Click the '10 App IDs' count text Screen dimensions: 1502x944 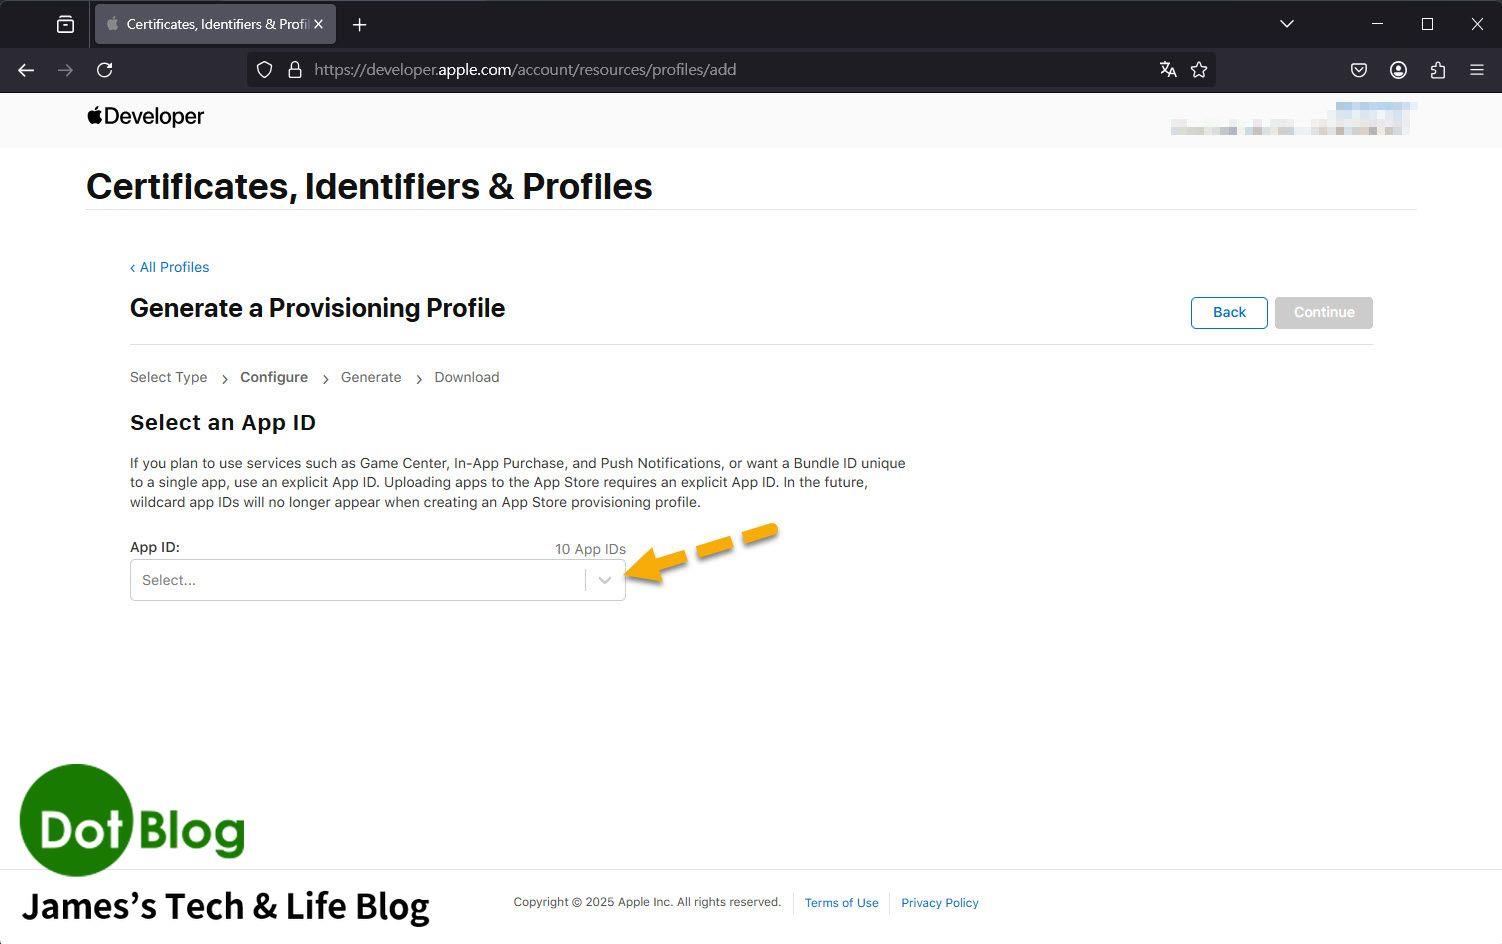pyautogui.click(x=590, y=549)
